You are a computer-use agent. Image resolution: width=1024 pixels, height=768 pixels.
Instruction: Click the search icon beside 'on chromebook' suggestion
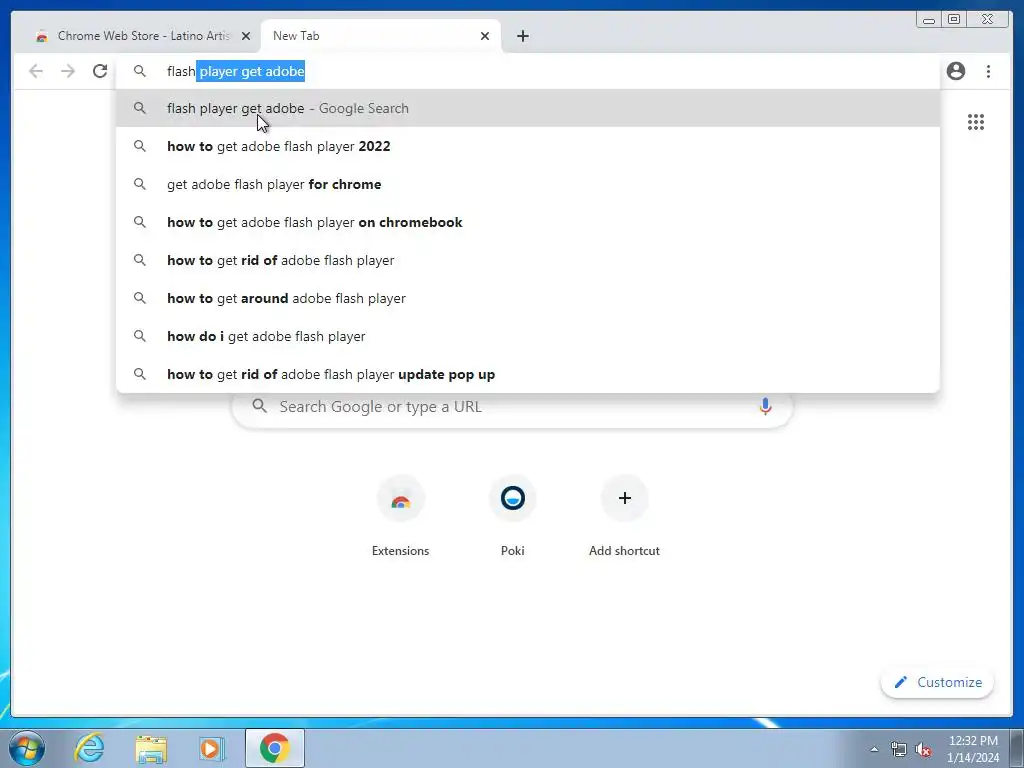pos(140,221)
